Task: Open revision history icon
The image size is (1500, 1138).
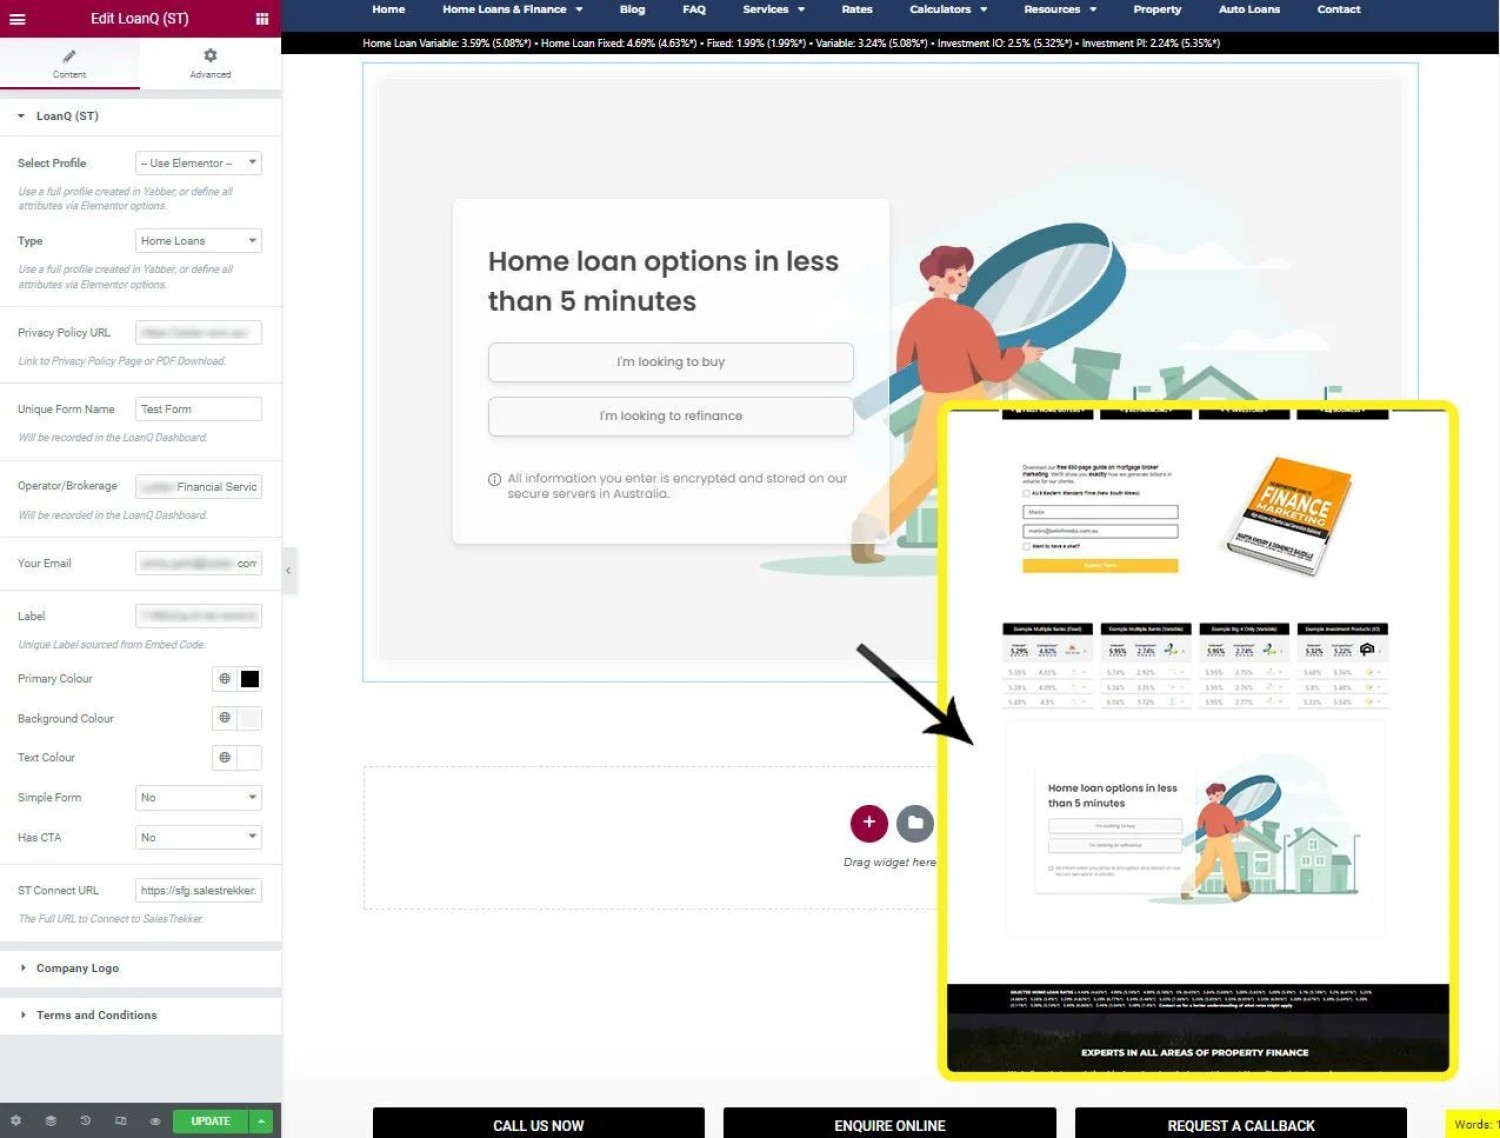Action: click(86, 1121)
